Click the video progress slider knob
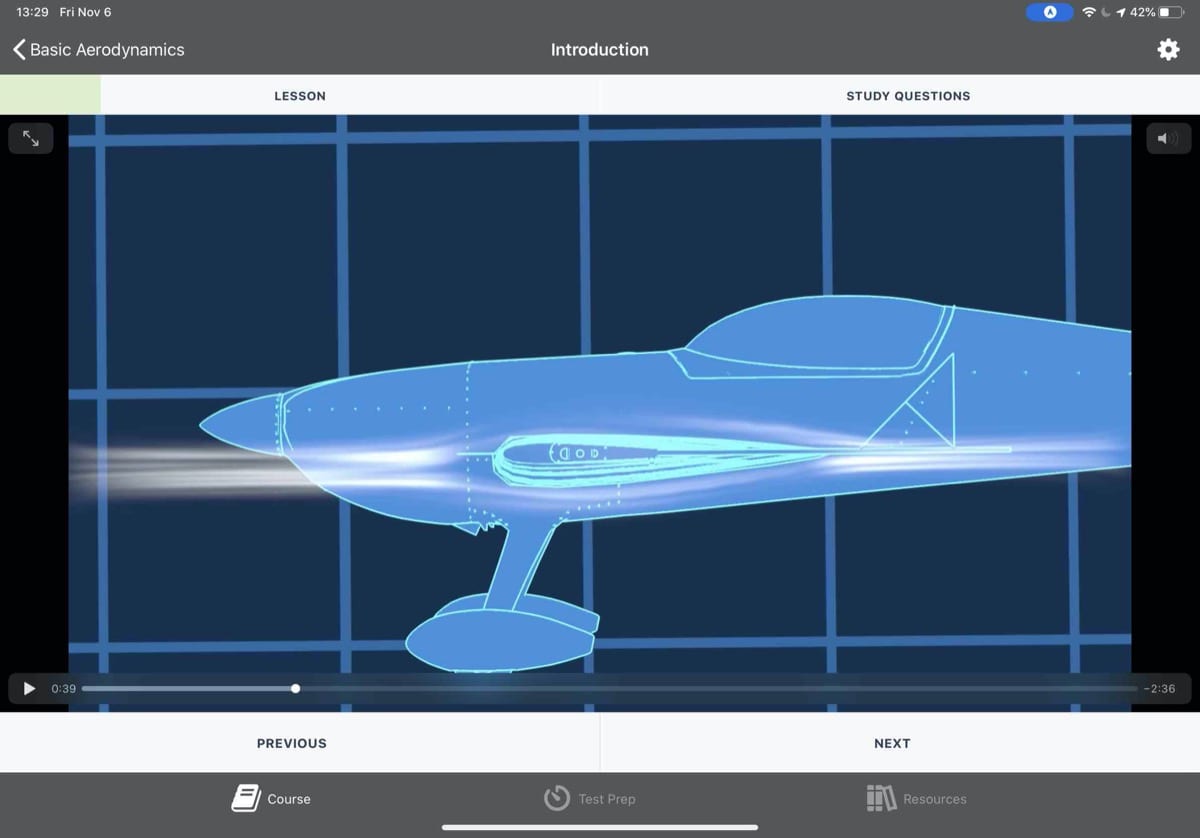Image resolution: width=1200 pixels, height=838 pixels. tap(295, 688)
